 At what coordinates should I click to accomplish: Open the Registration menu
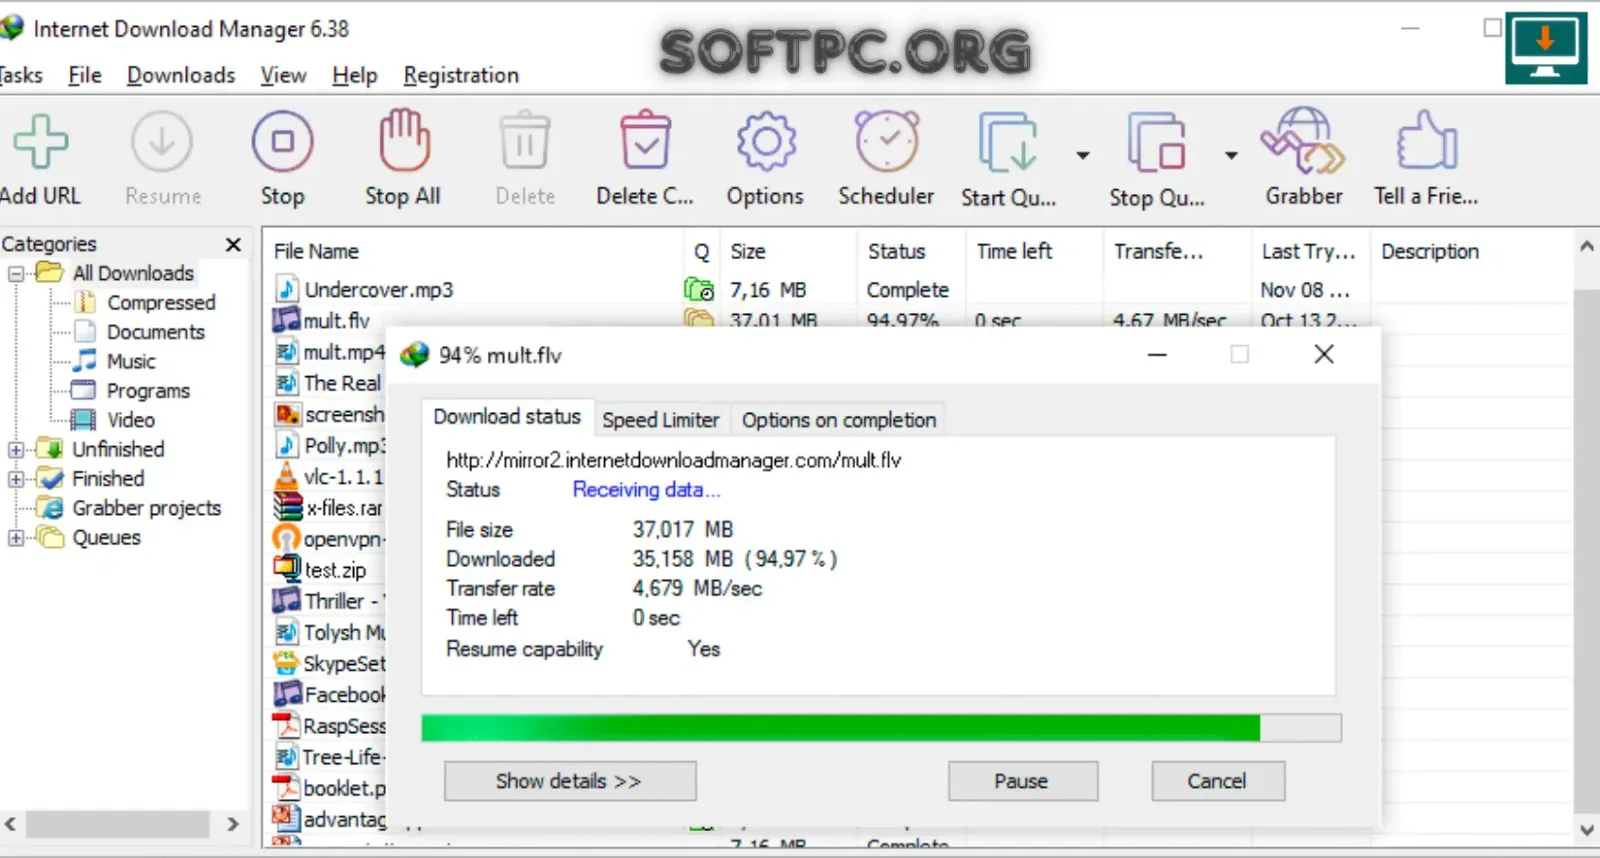[x=461, y=75]
